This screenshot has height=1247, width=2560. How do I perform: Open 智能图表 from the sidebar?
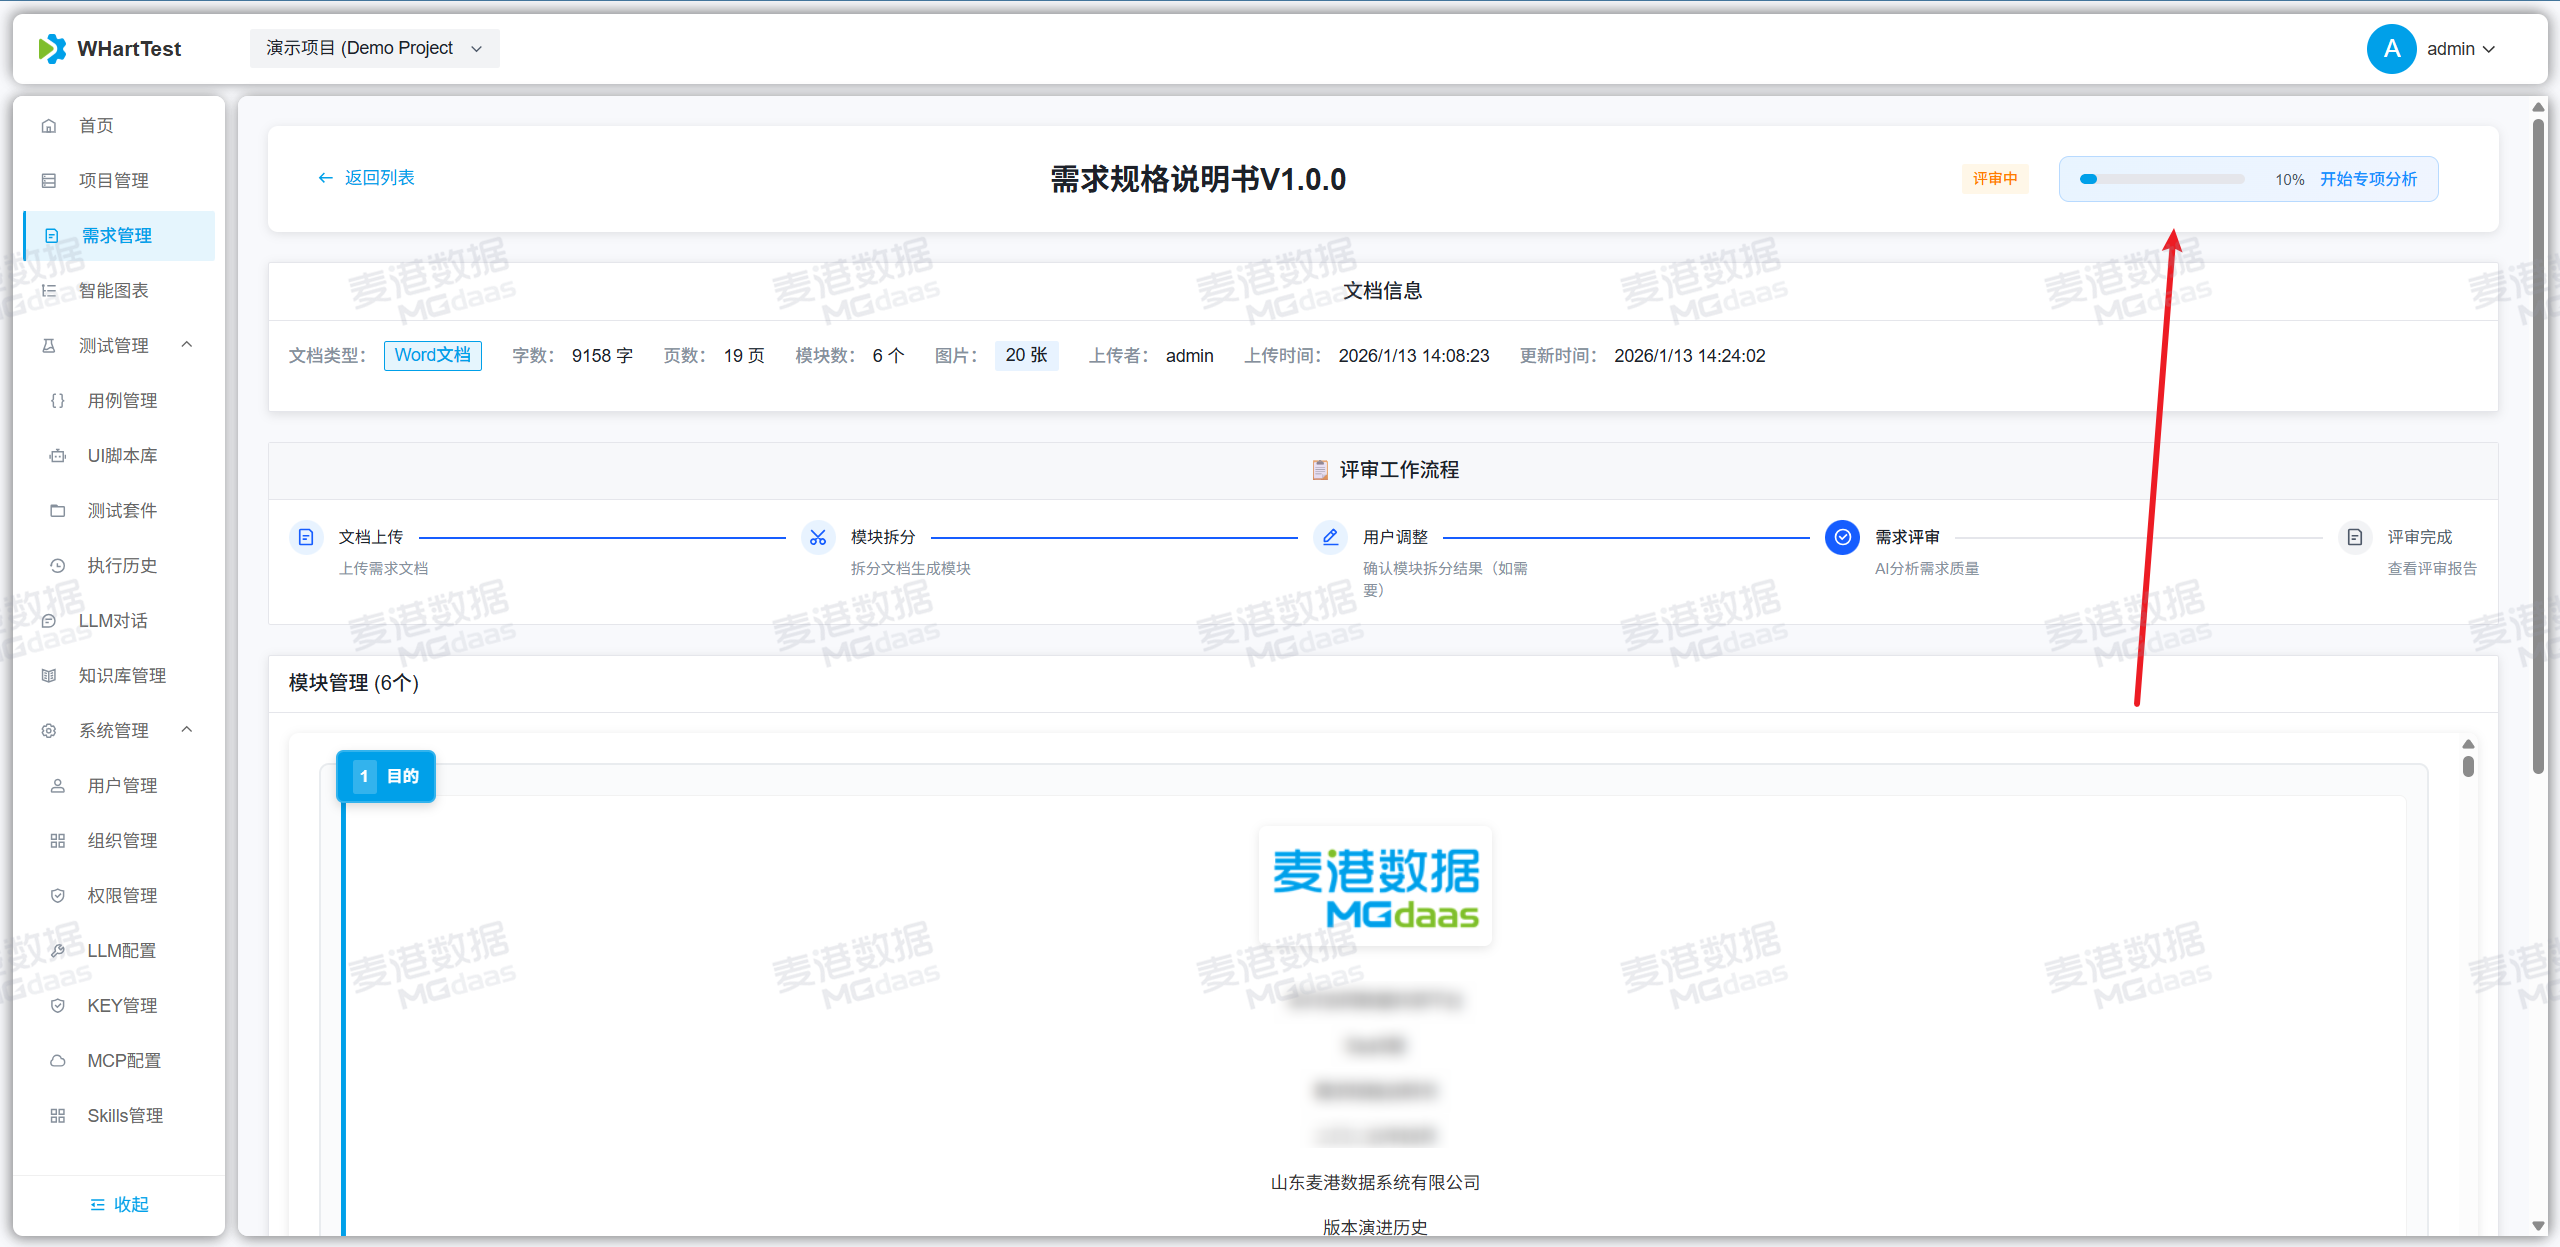pos(114,291)
